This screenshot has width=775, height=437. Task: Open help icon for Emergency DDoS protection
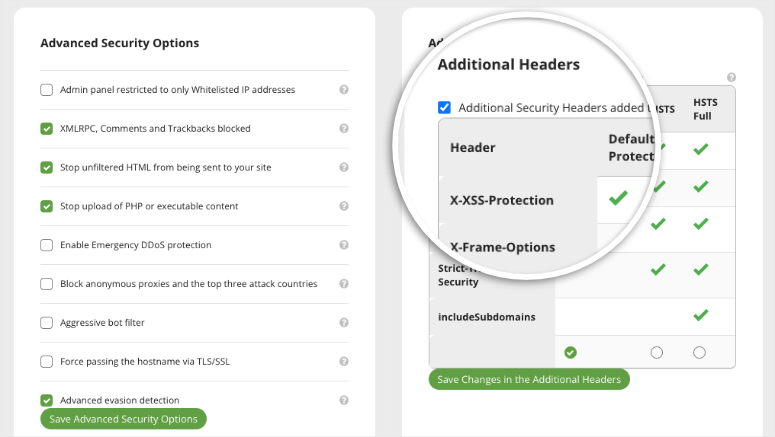tap(344, 245)
